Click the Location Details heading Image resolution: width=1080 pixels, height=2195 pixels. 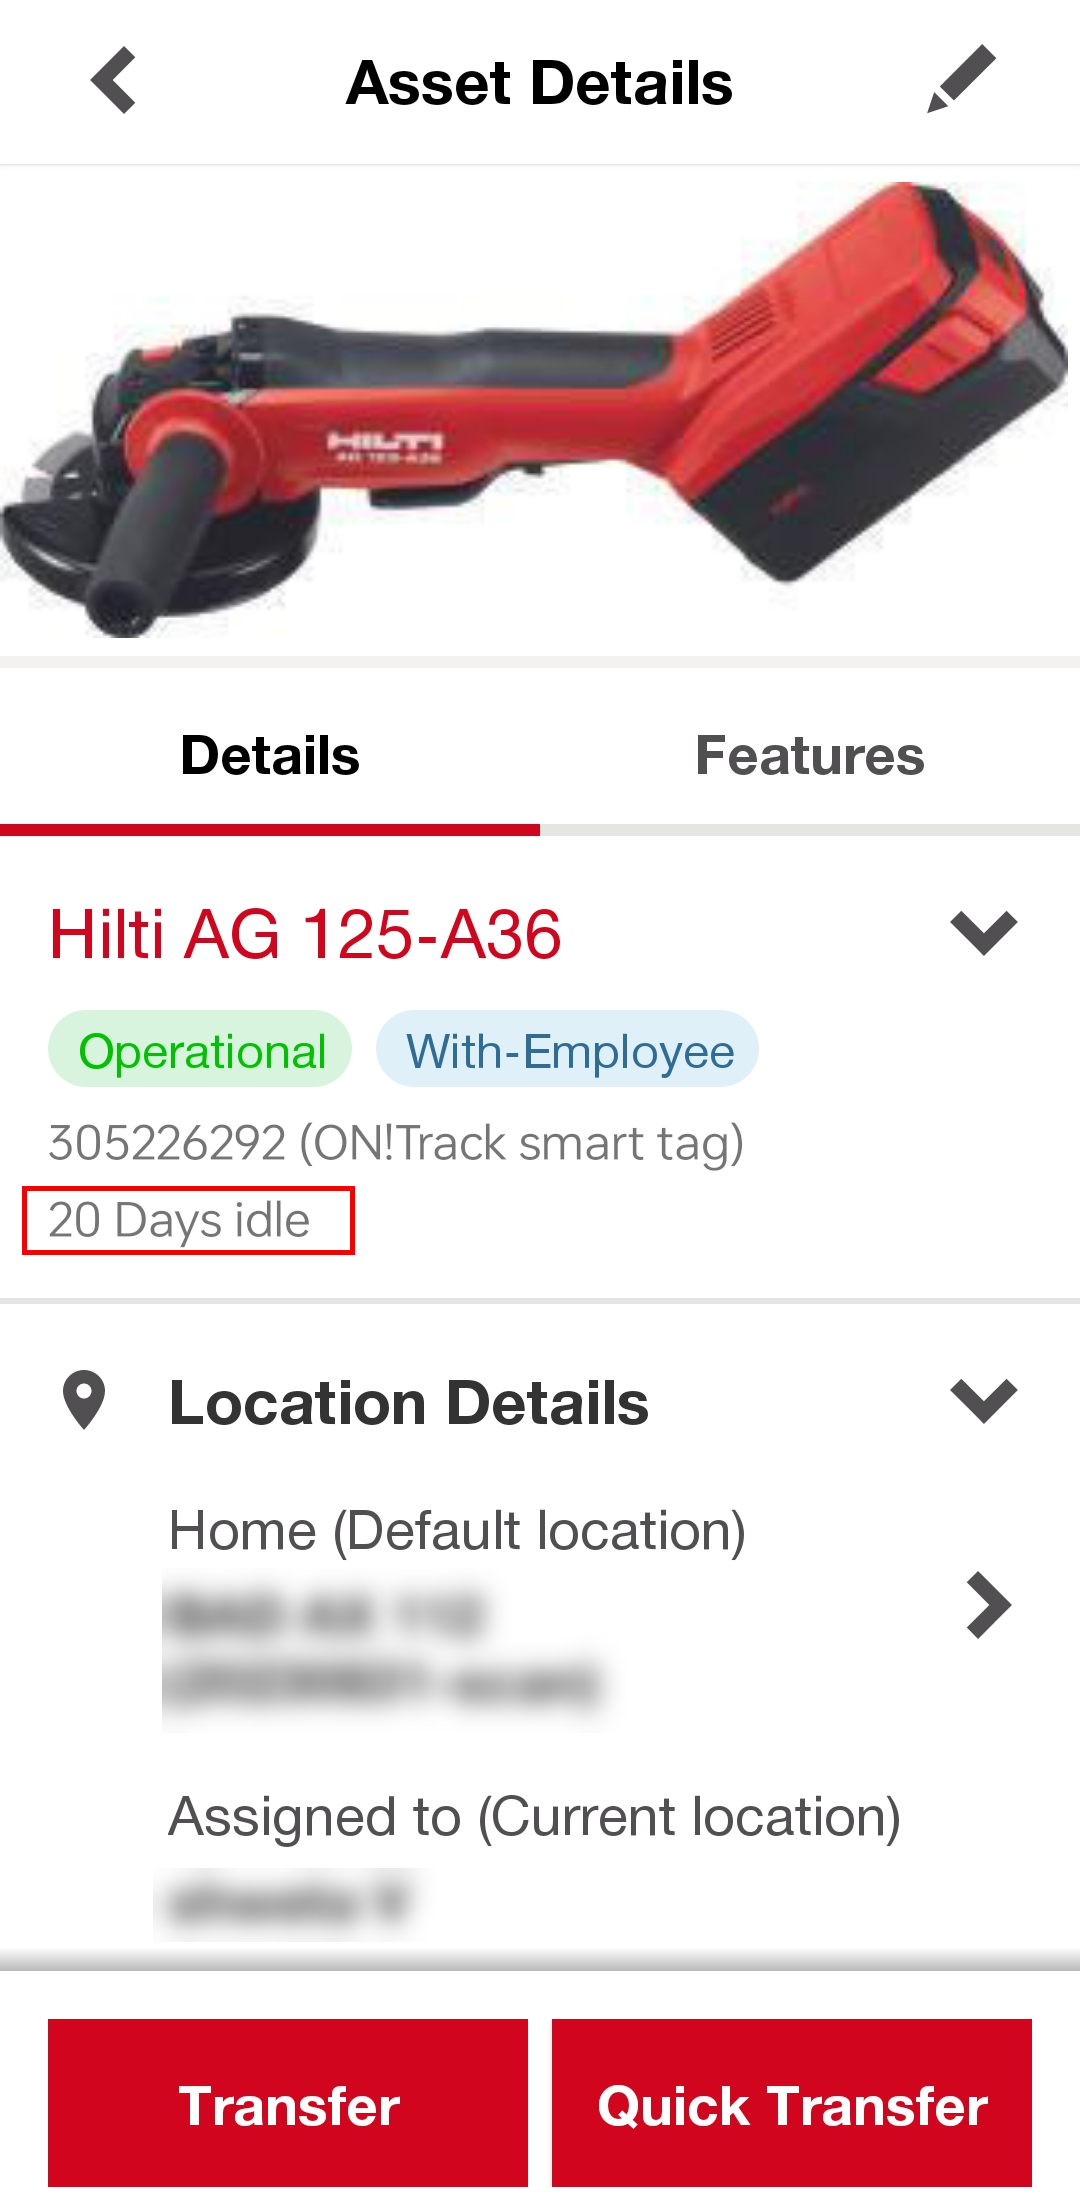click(x=409, y=1402)
